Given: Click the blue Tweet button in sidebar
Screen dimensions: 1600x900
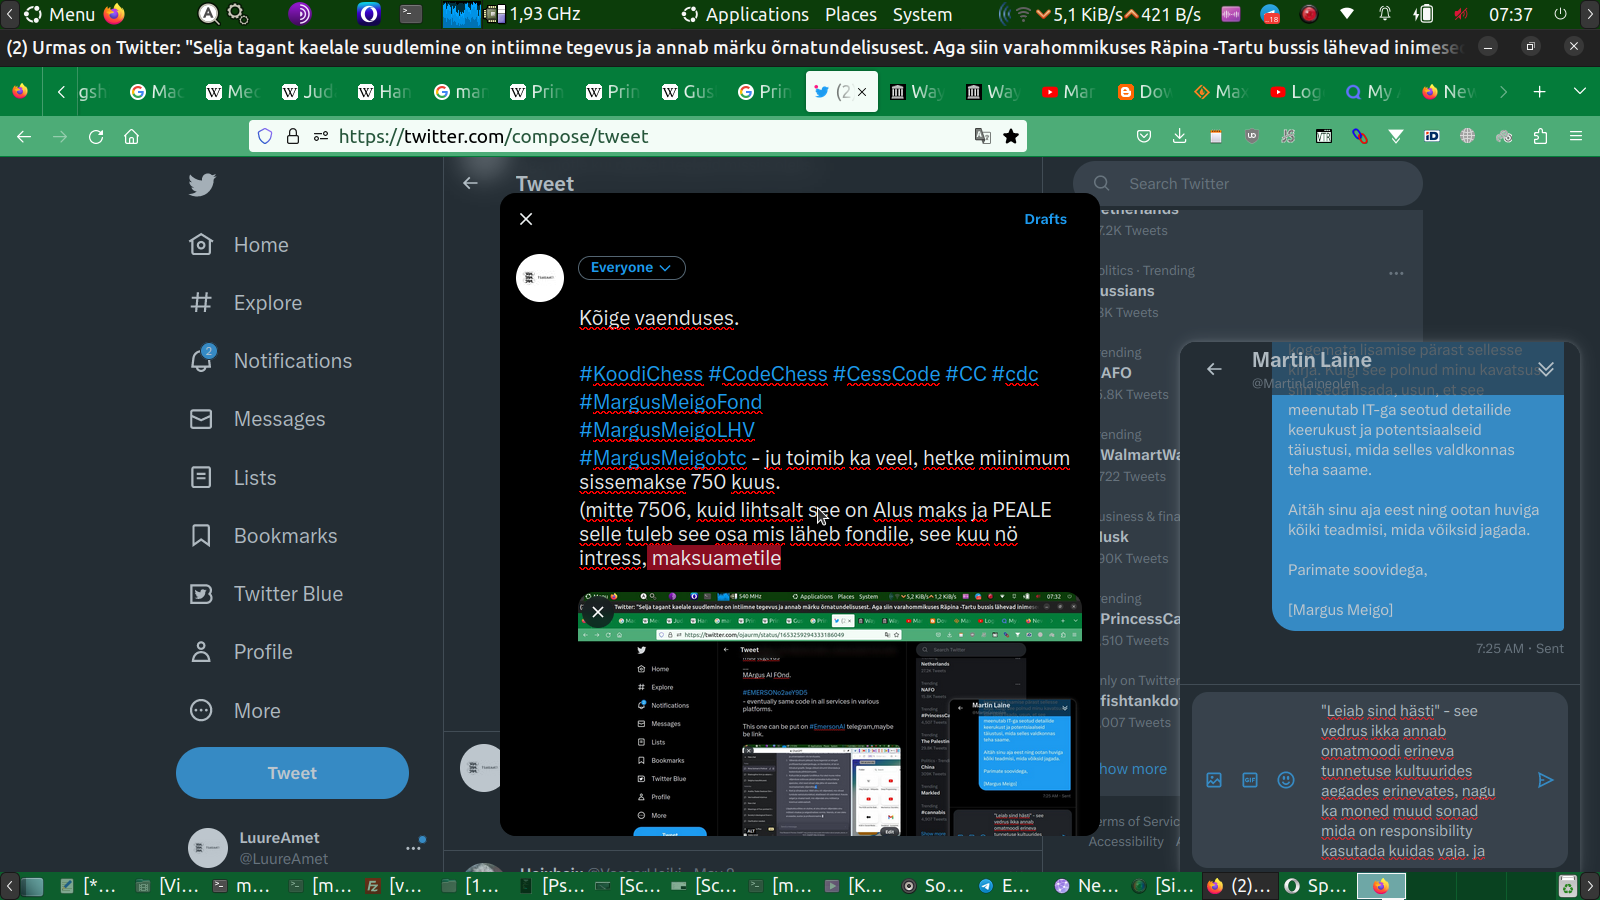Looking at the screenshot, I should [292, 773].
